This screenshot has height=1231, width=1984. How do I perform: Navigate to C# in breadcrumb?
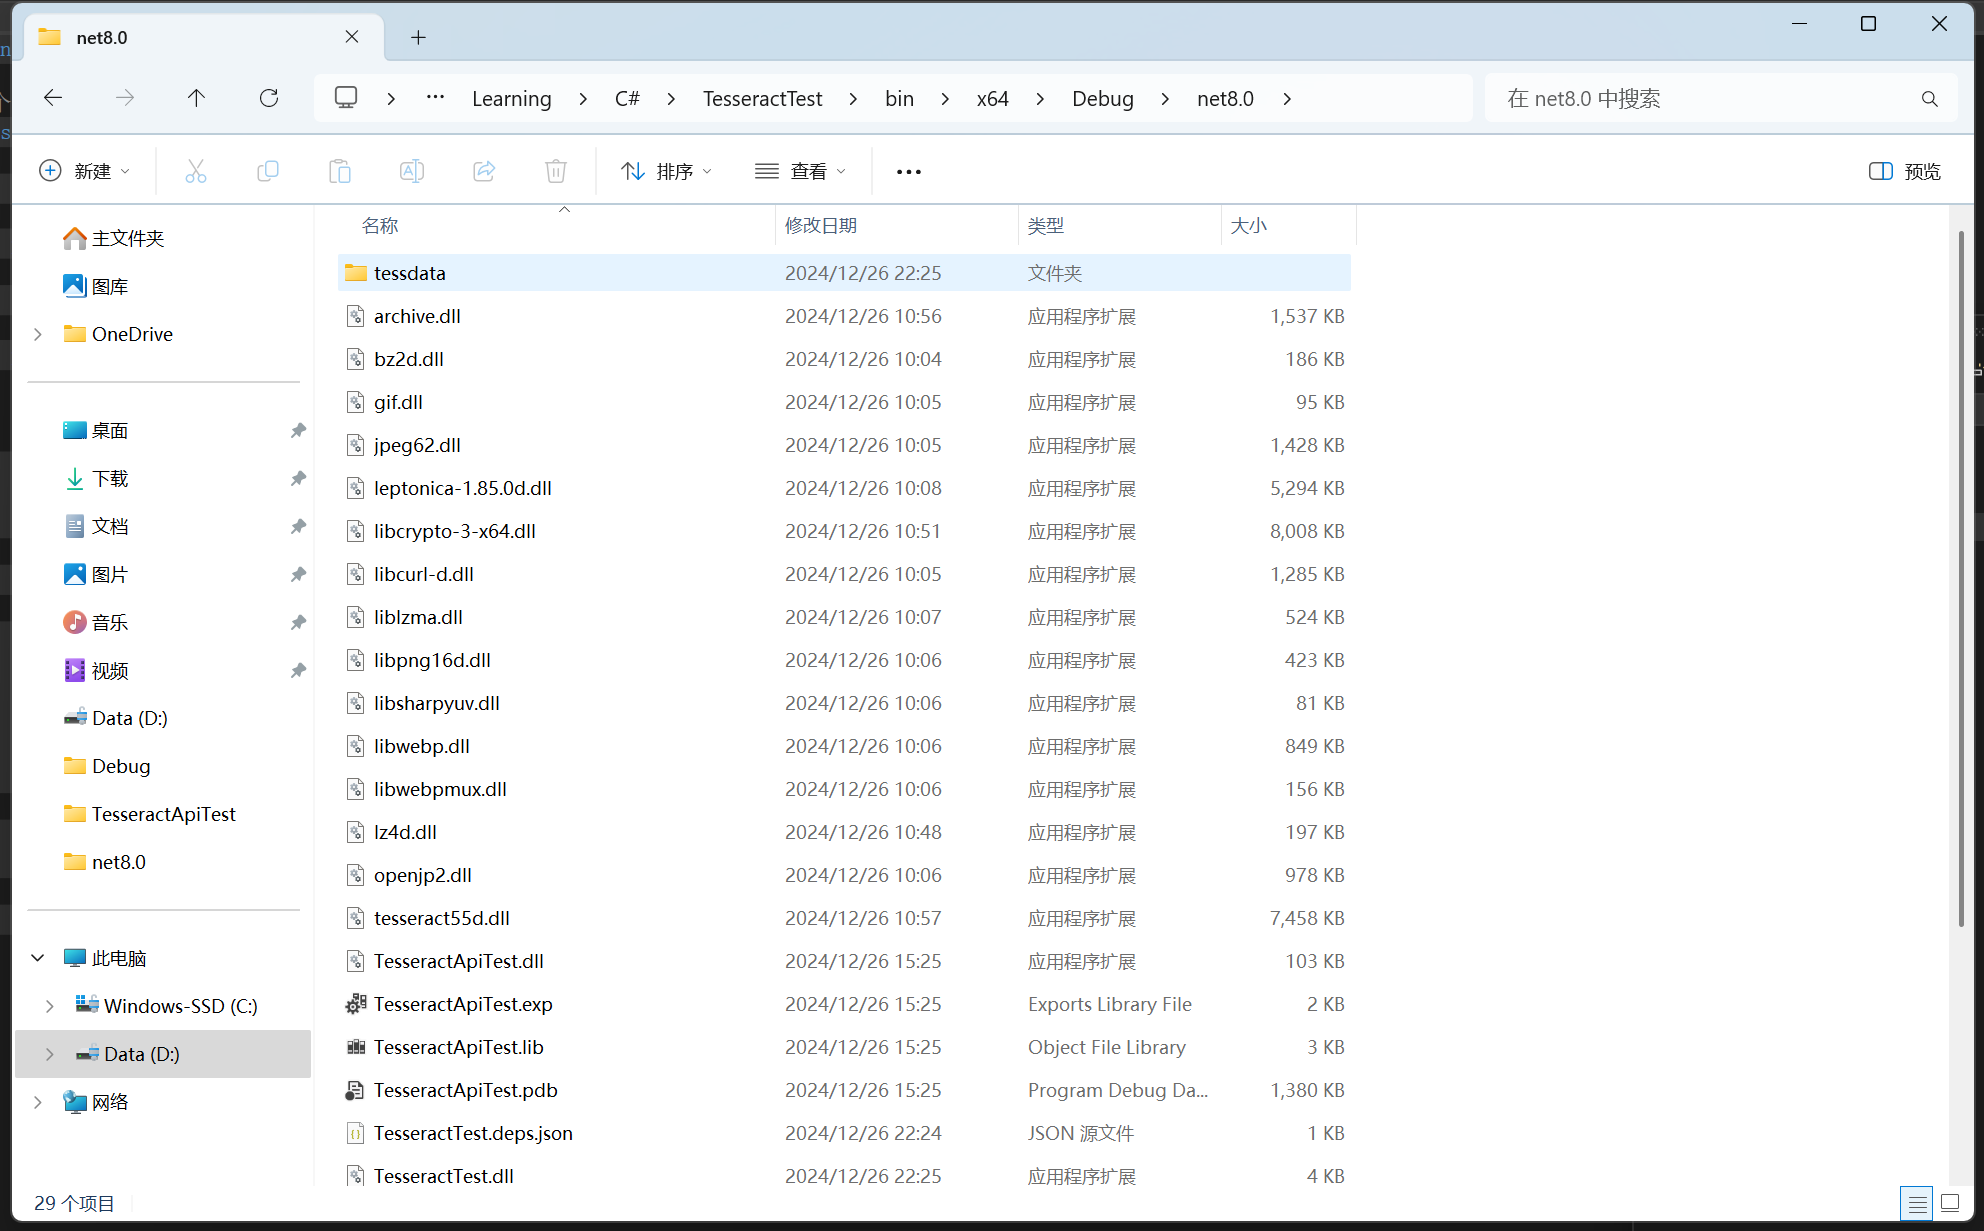(x=627, y=99)
